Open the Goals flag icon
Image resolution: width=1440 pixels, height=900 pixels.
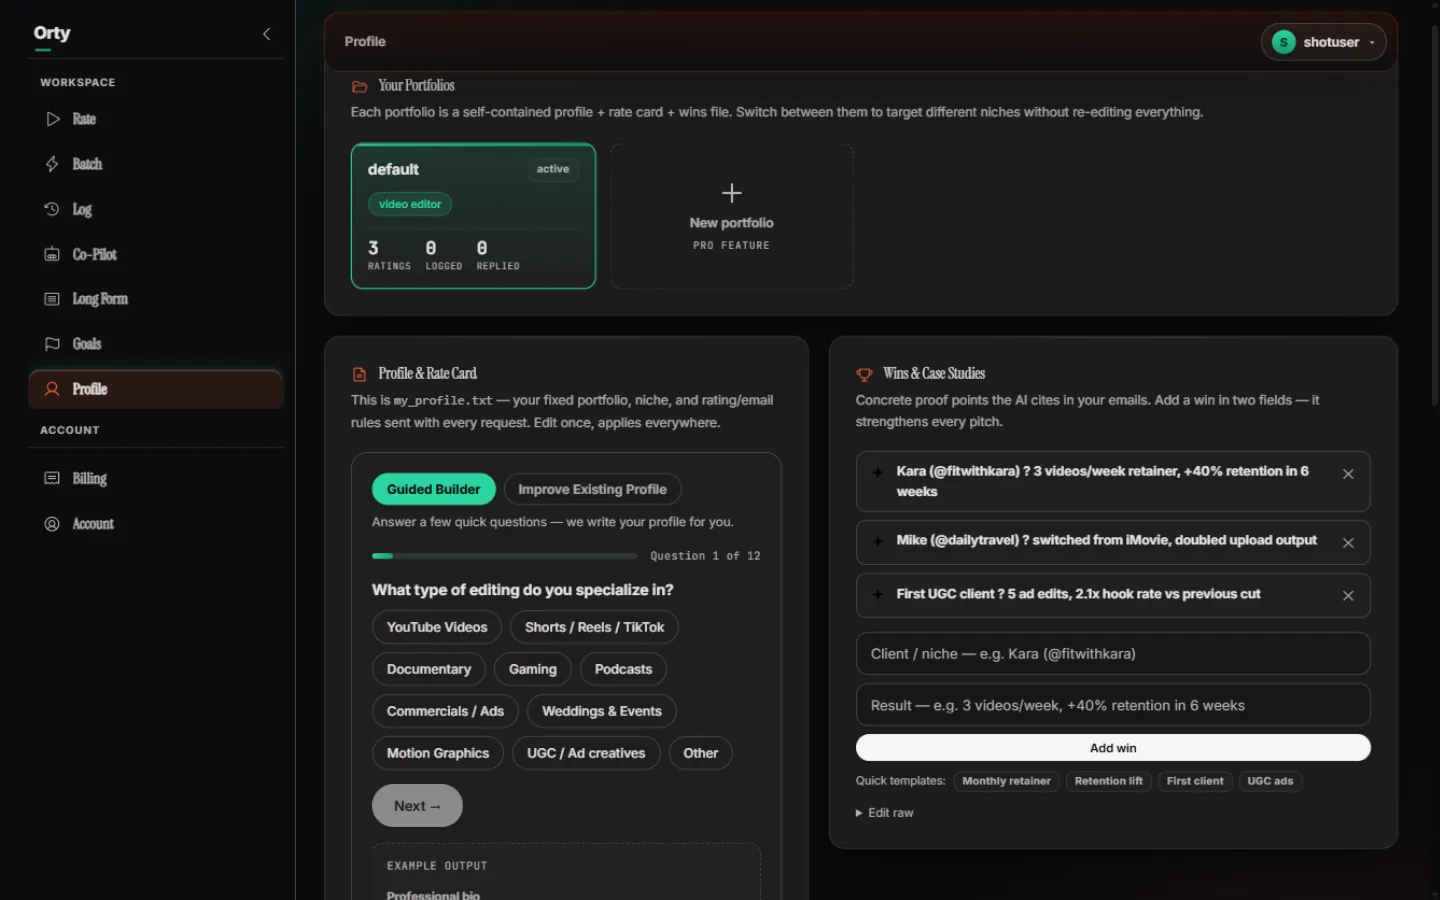(x=52, y=344)
